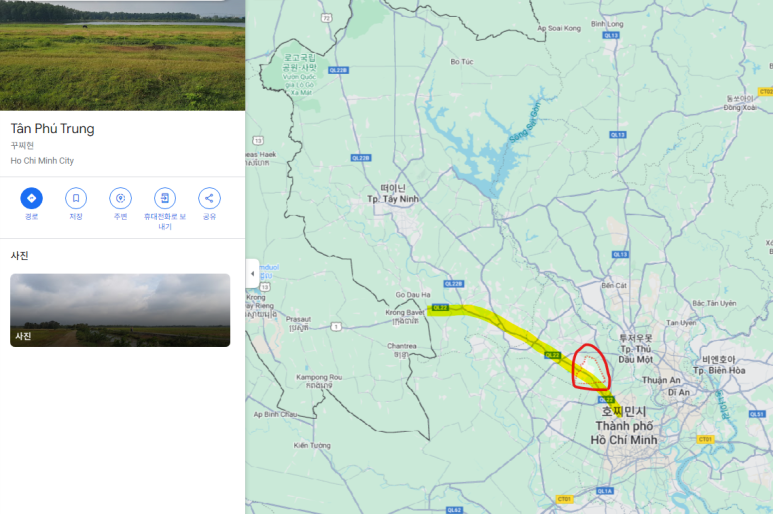Click the Go Dau Ha town label
Viewport: 773px width, 514px height.
413,295
